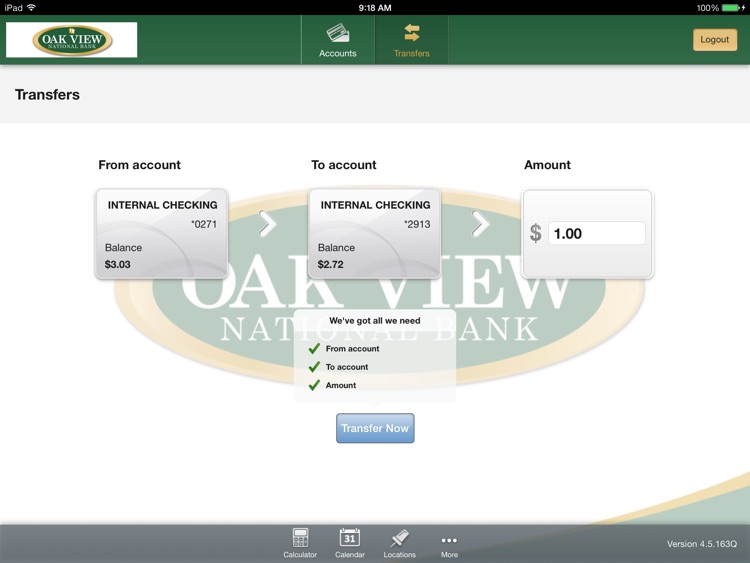750x563 pixels.
Task: Open Locations with the pushpin icon
Action: pyautogui.click(x=399, y=543)
